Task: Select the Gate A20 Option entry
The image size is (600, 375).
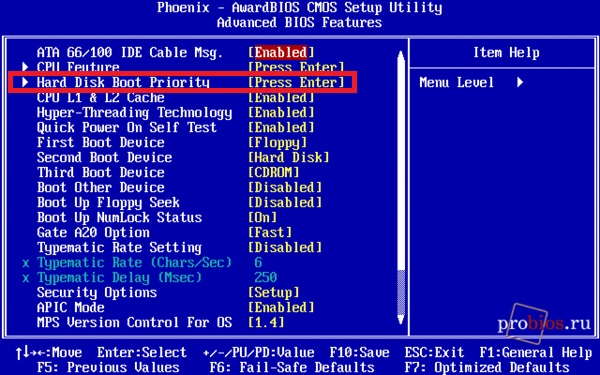Action: 93,233
